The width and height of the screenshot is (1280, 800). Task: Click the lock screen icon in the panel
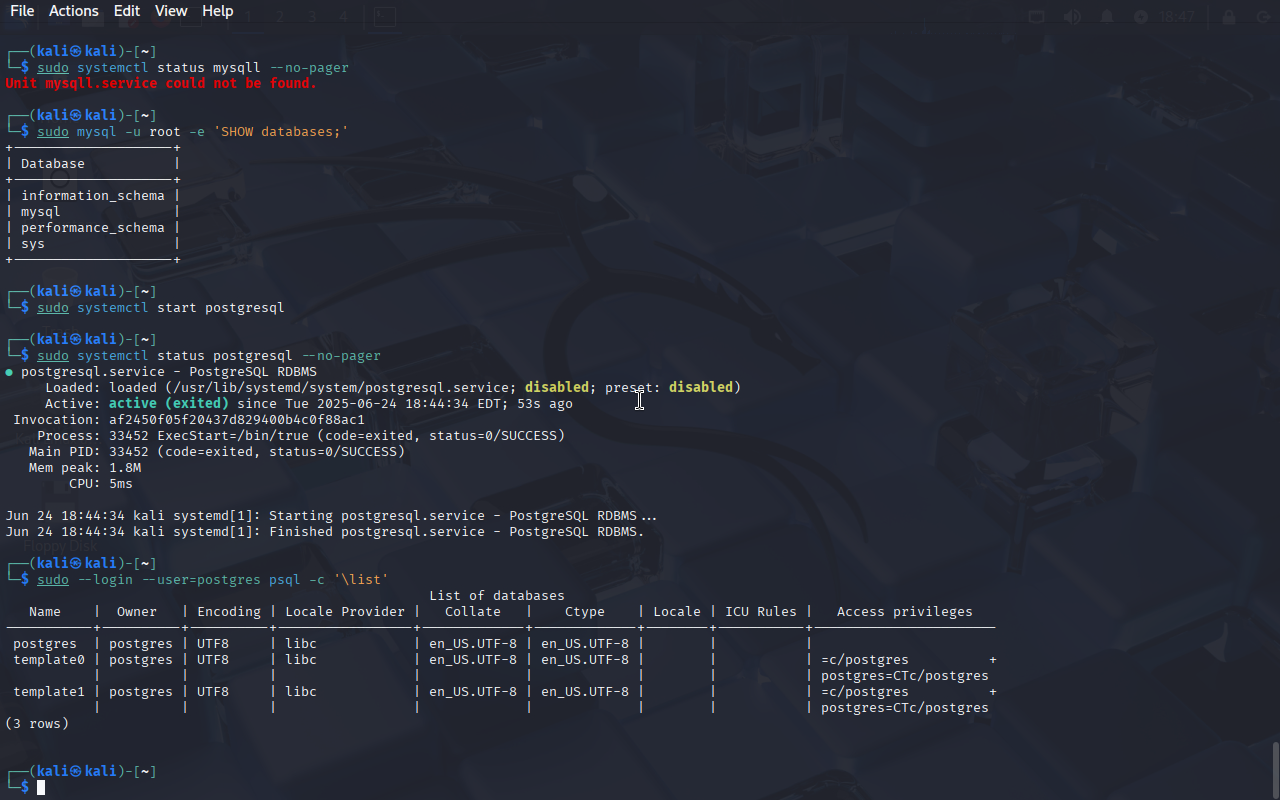pyautogui.click(x=1229, y=17)
